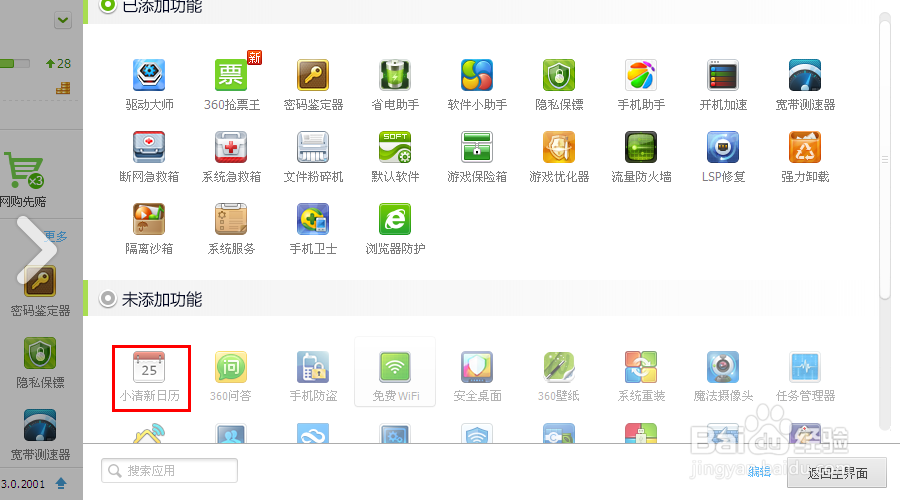Launch 游戏保险箱

click(477, 157)
